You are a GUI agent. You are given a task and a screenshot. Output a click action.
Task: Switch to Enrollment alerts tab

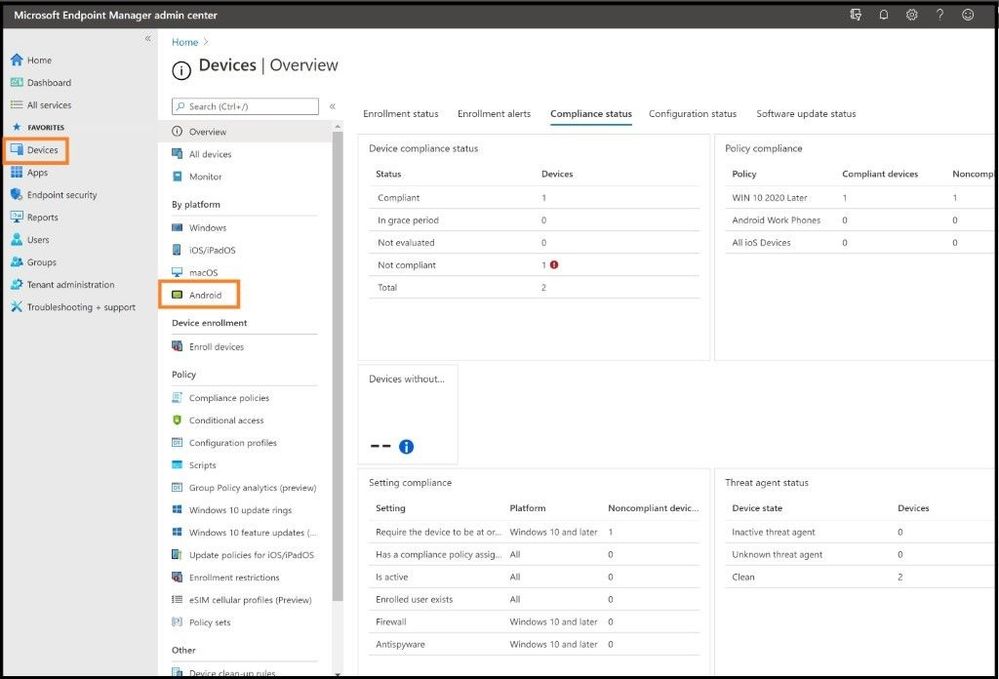click(x=494, y=113)
